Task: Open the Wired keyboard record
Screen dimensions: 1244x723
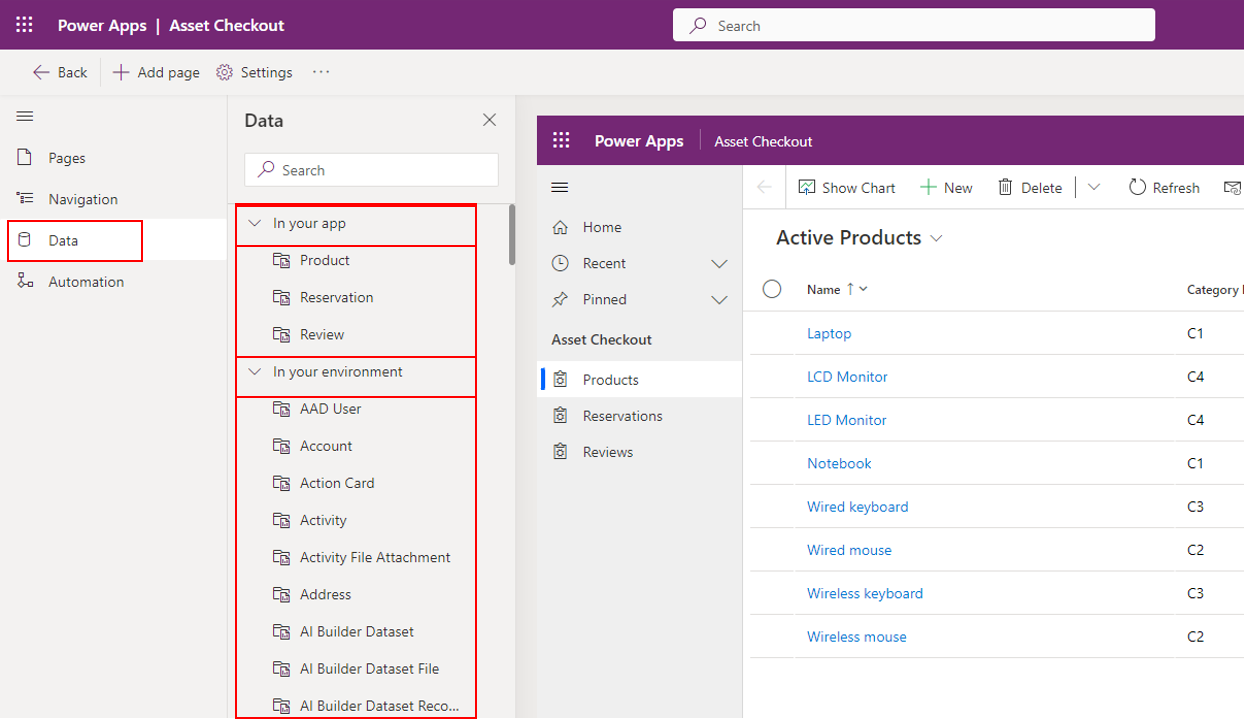Action: (857, 507)
